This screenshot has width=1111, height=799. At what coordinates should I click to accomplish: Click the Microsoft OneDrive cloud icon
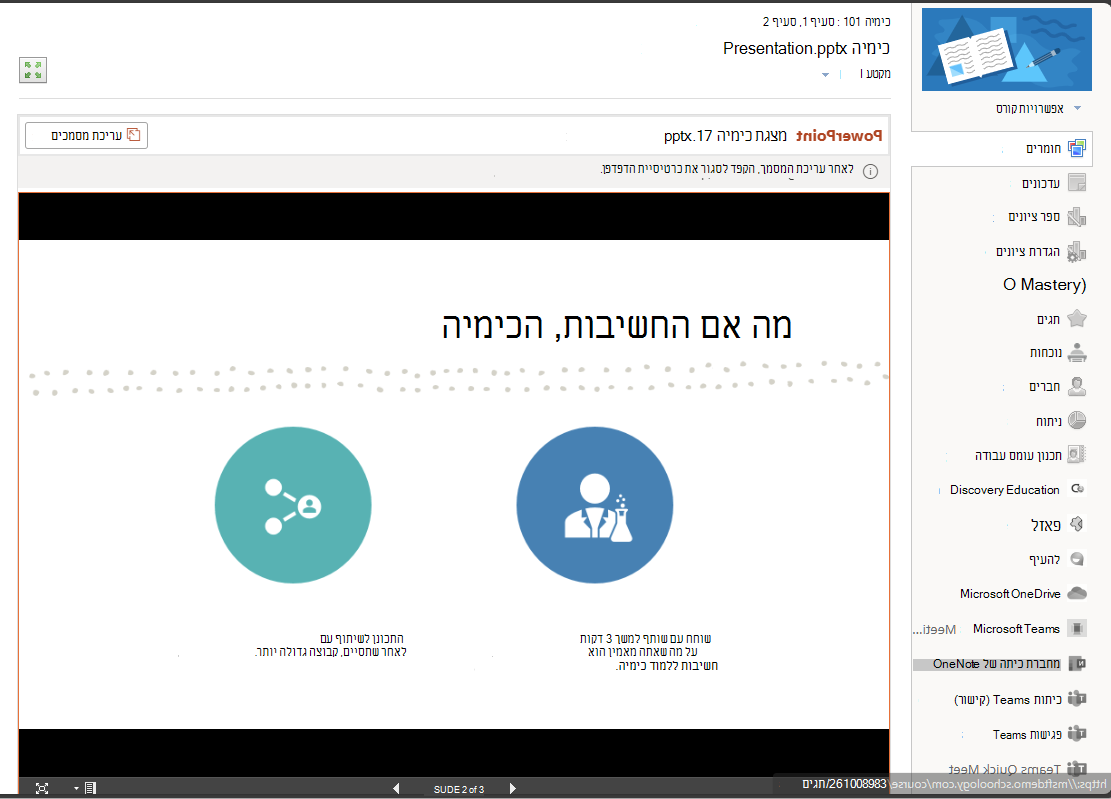(1076, 593)
